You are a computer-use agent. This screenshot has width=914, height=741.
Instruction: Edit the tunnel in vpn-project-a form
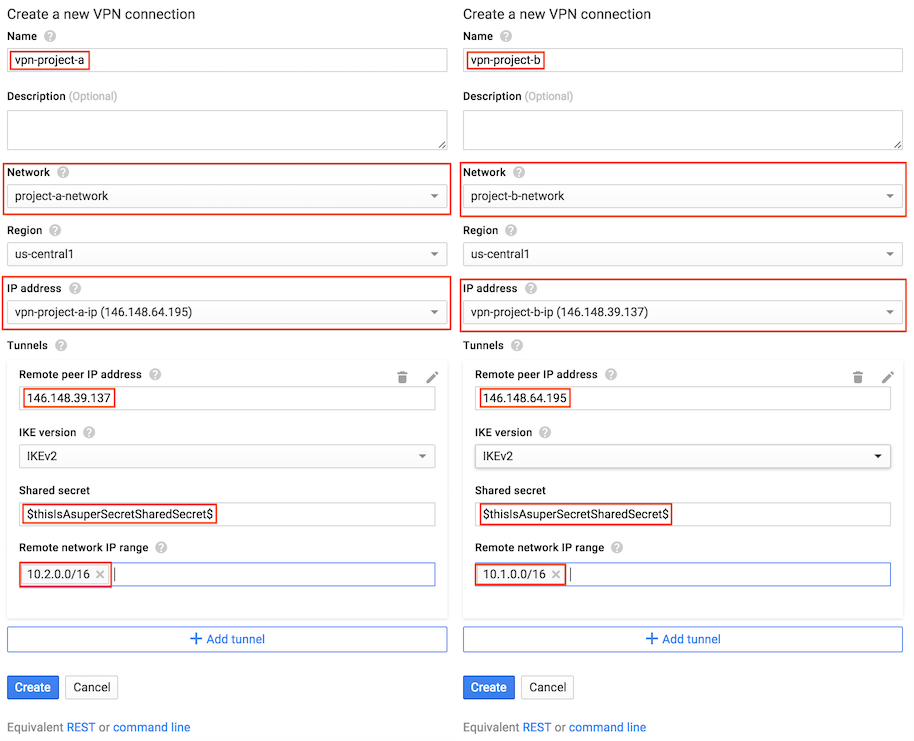[432, 377]
